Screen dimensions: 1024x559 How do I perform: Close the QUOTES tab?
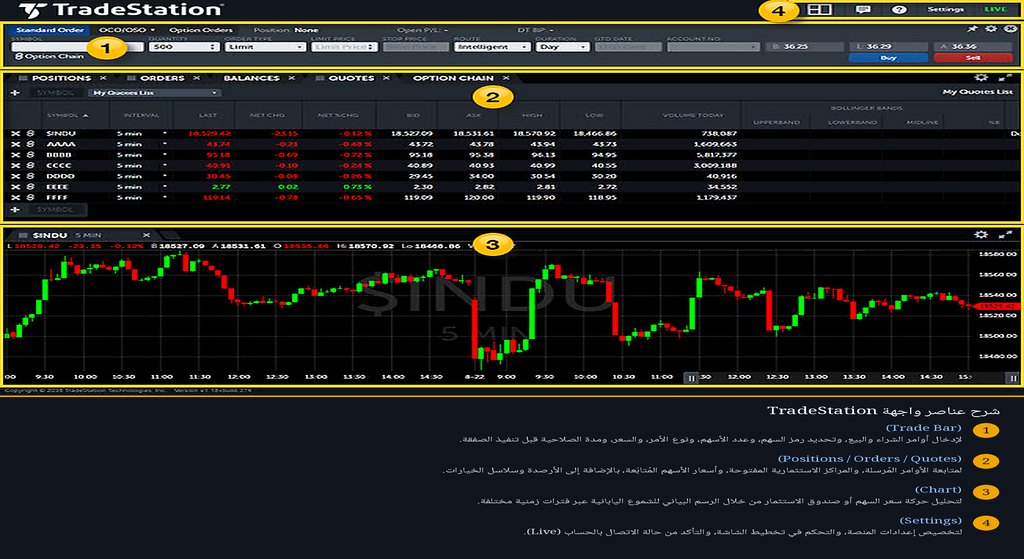(386, 78)
